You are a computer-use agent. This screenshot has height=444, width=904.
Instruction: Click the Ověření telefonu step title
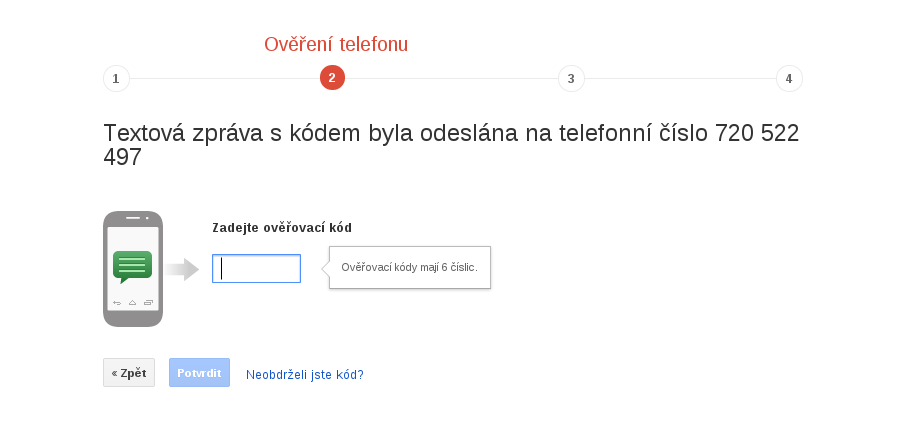click(336, 44)
